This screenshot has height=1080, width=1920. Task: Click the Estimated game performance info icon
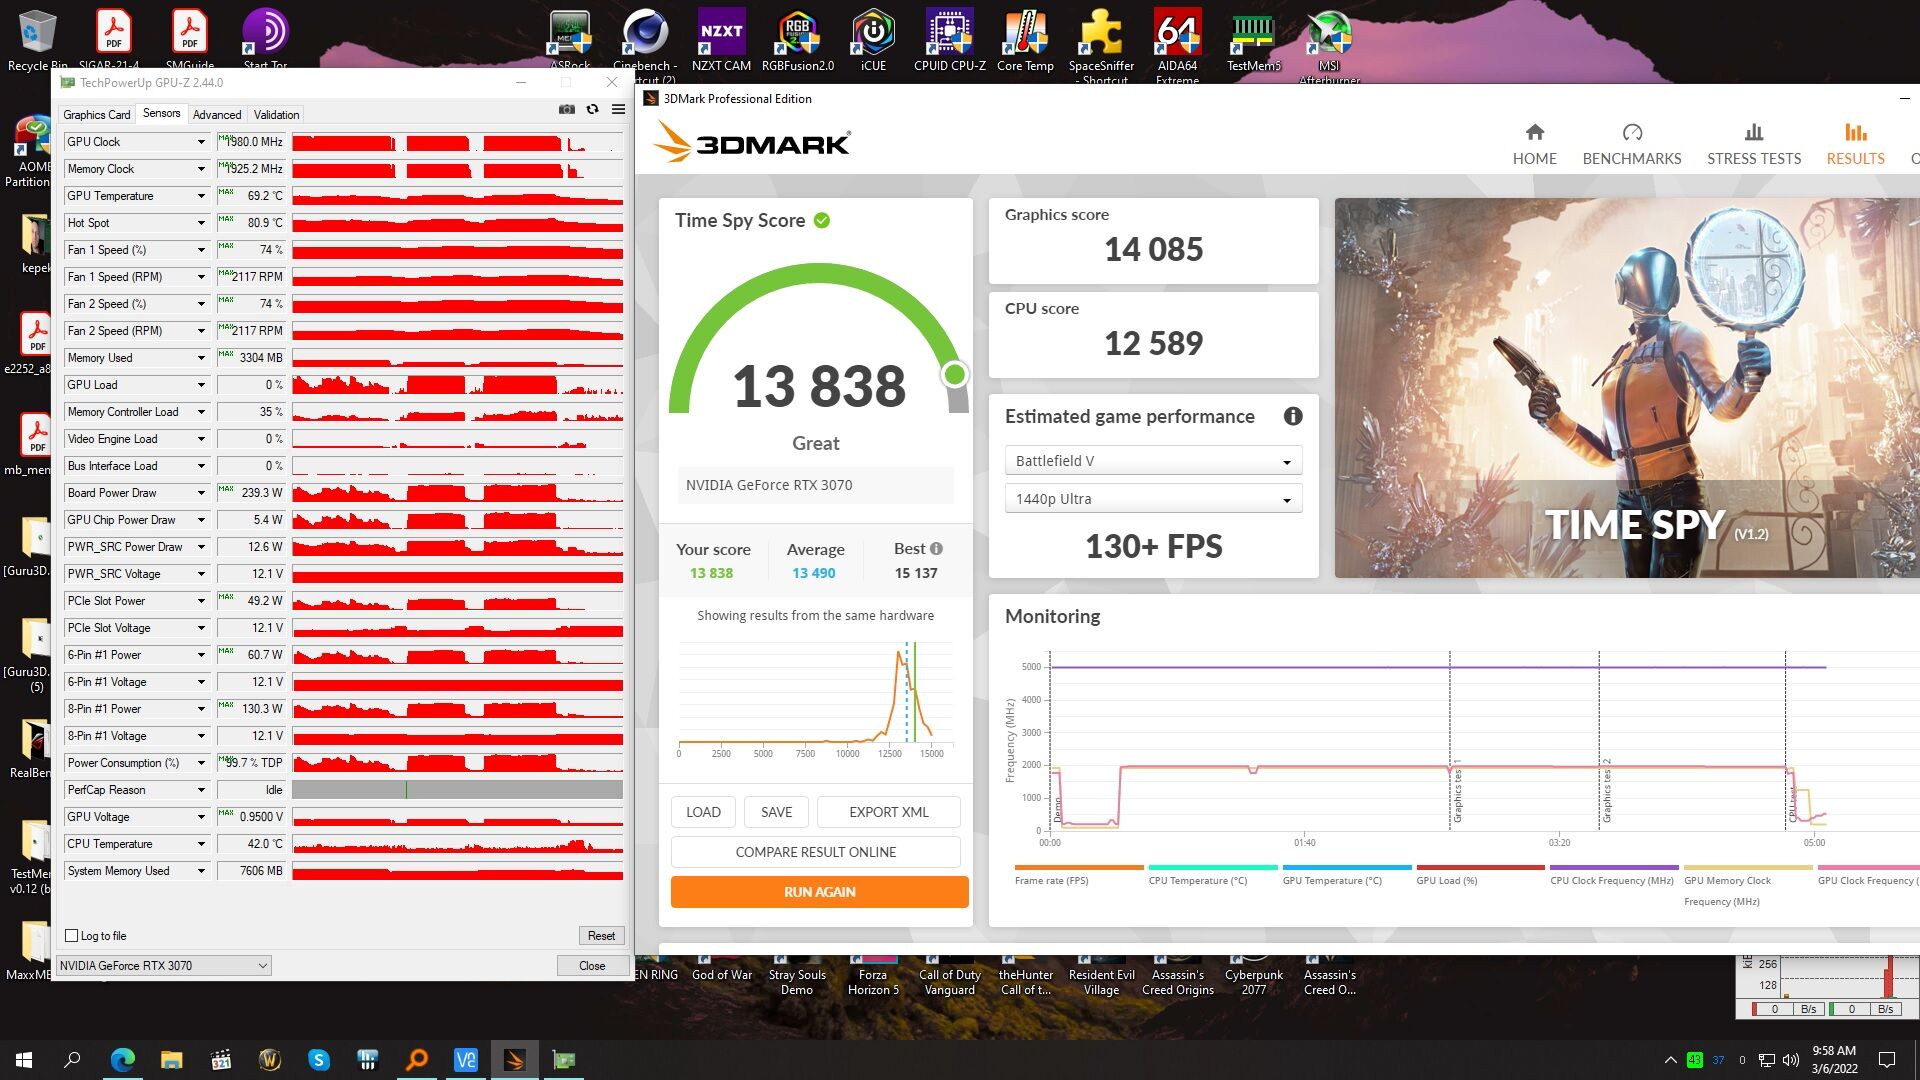click(1292, 416)
